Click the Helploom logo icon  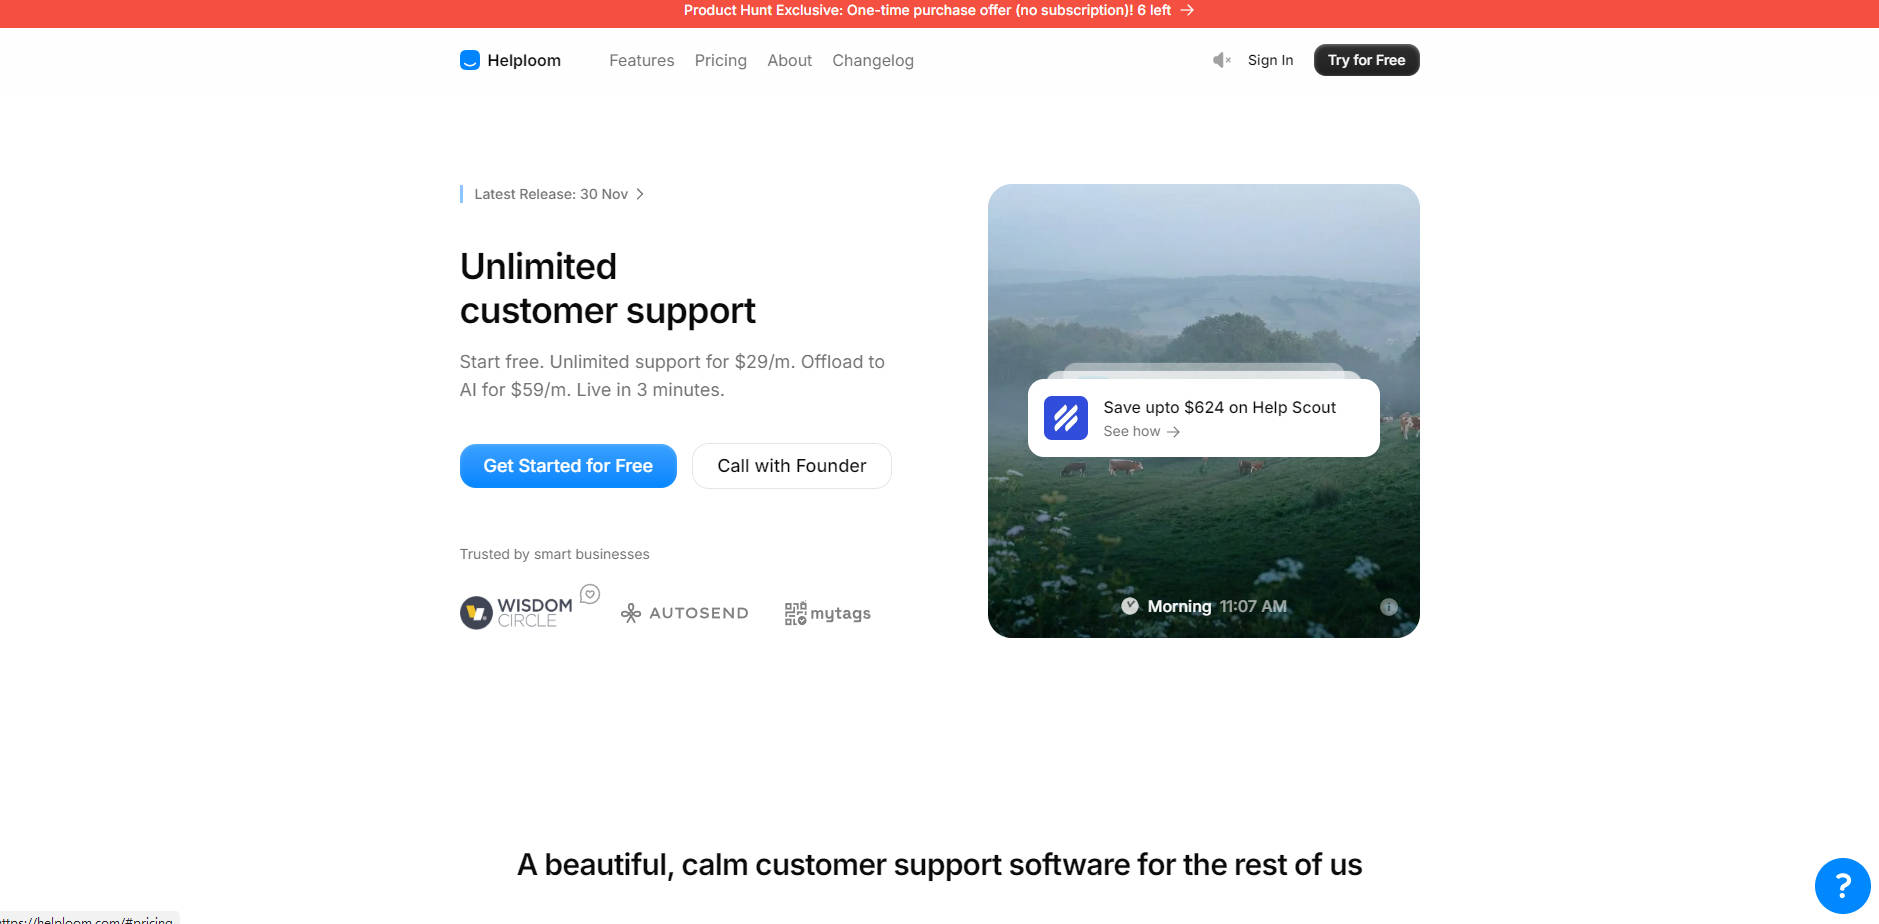(469, 60)
